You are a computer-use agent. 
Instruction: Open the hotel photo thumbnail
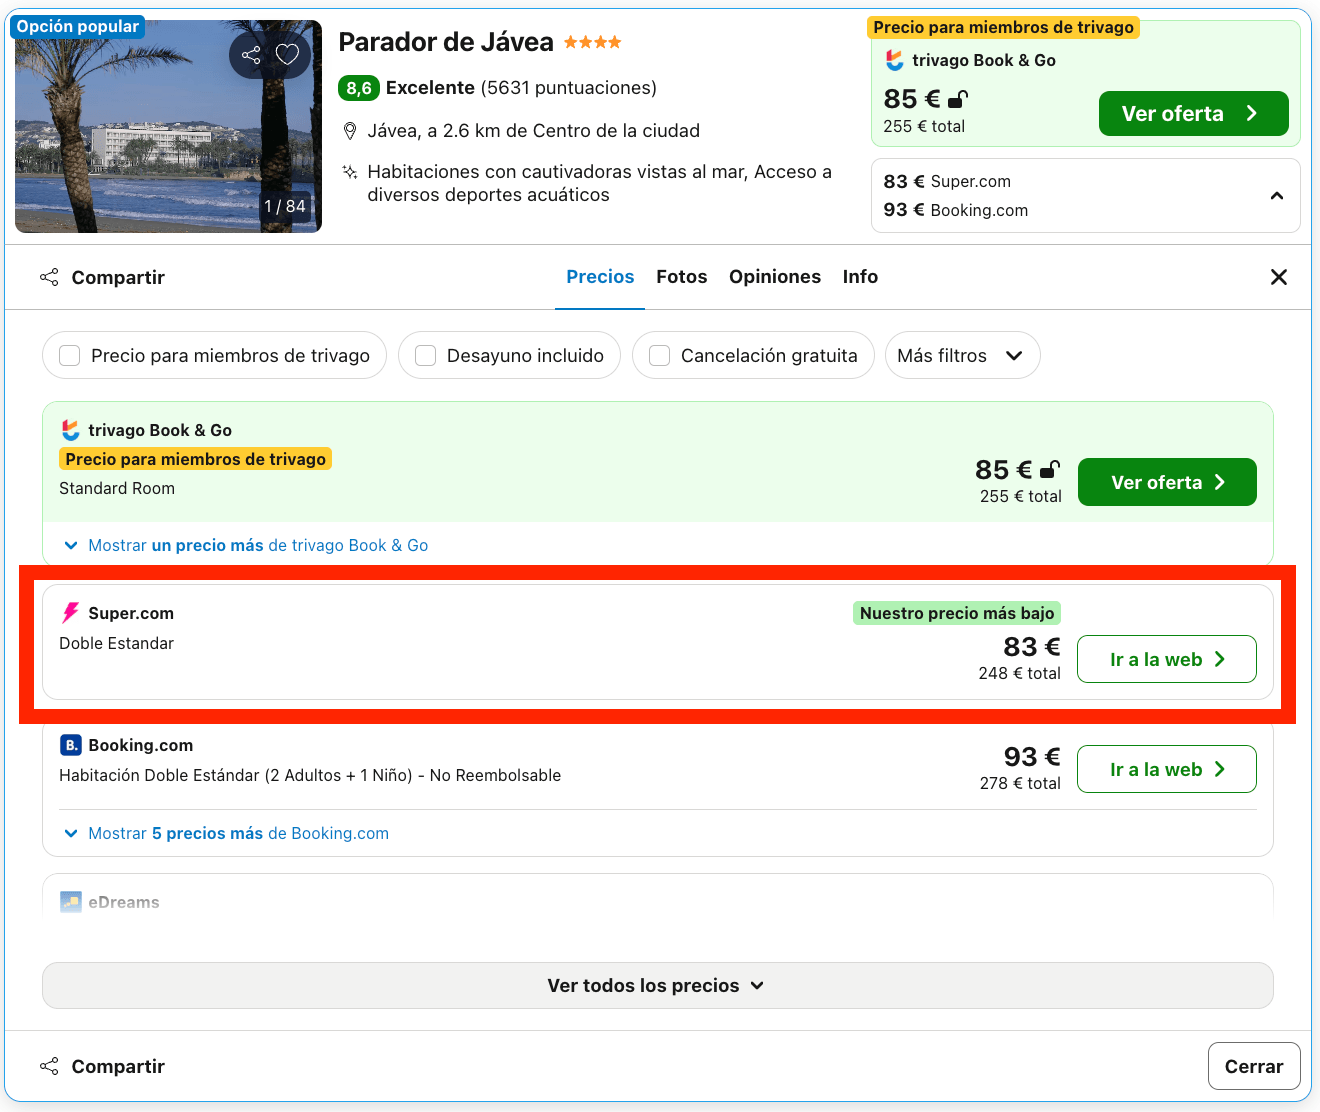[168, 126]
